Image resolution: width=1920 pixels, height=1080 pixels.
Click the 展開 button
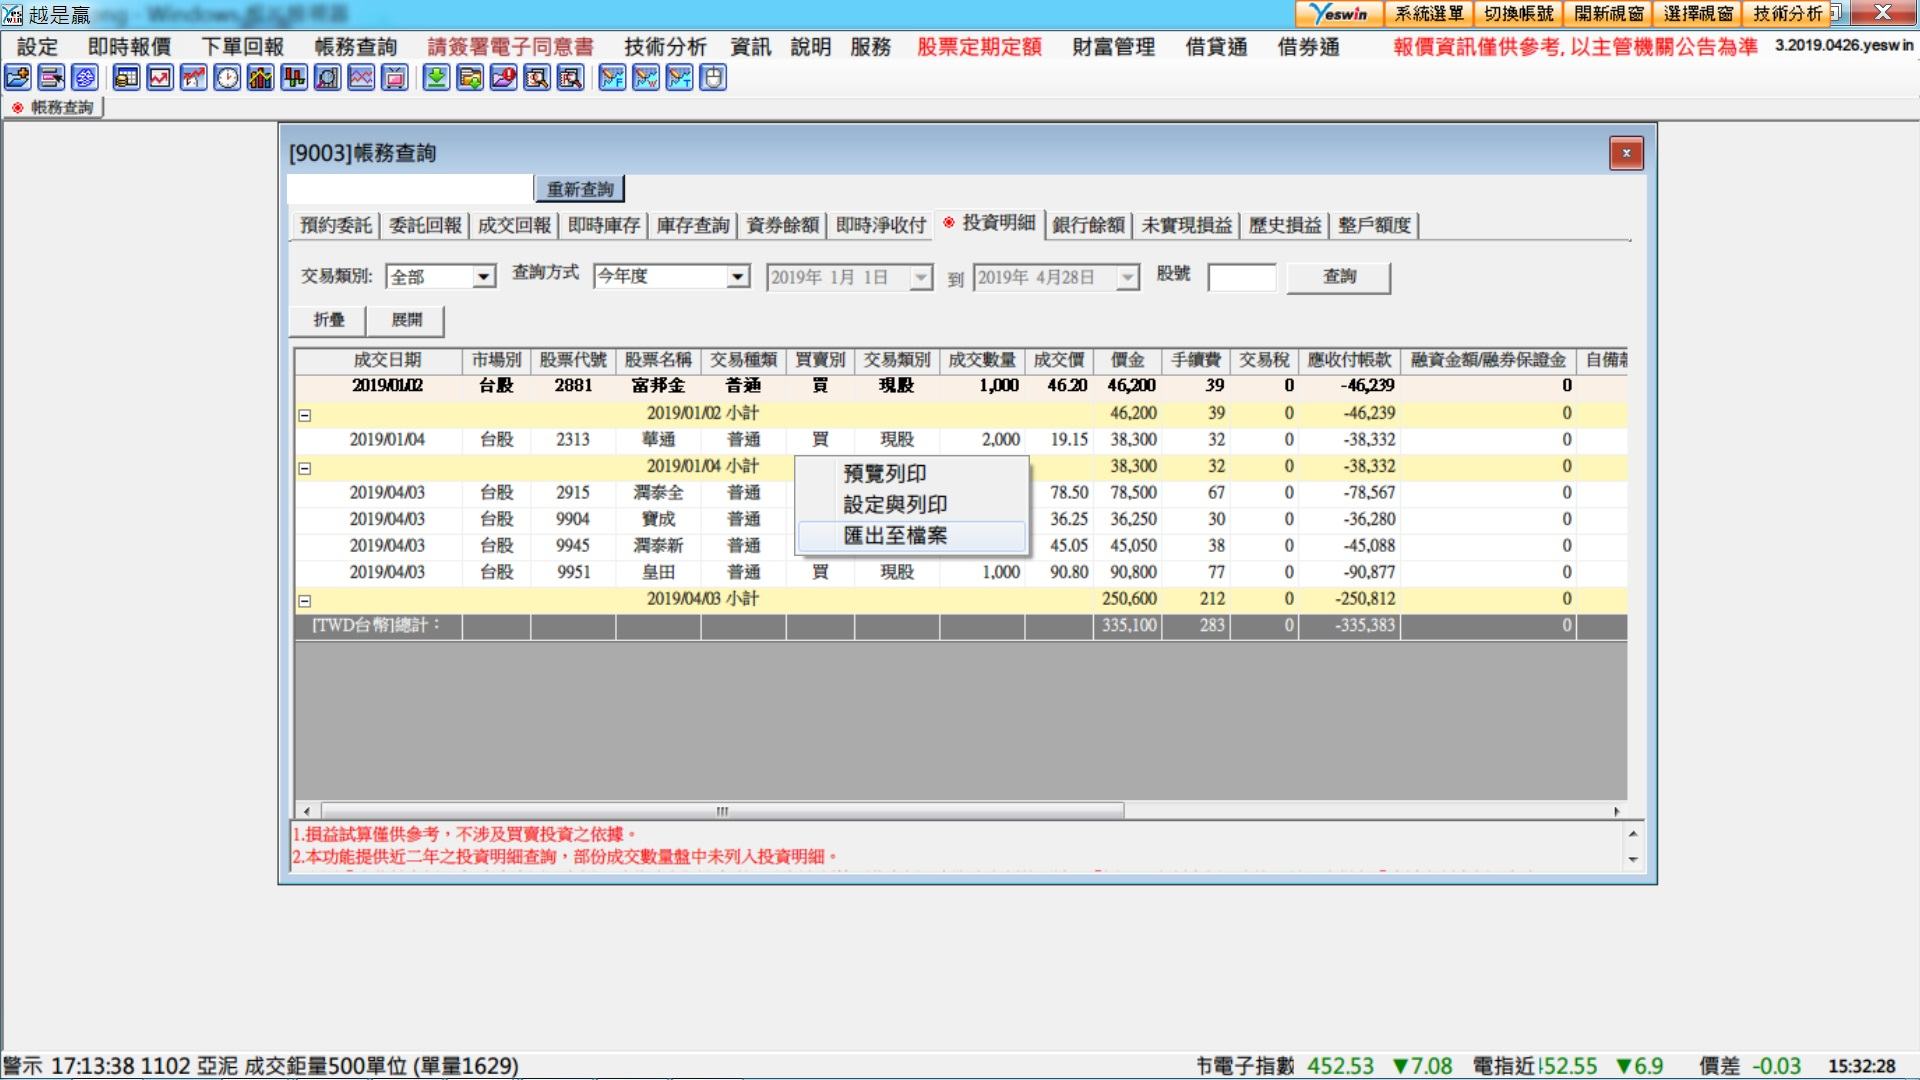pyautogui.click(x=406, y=320)
